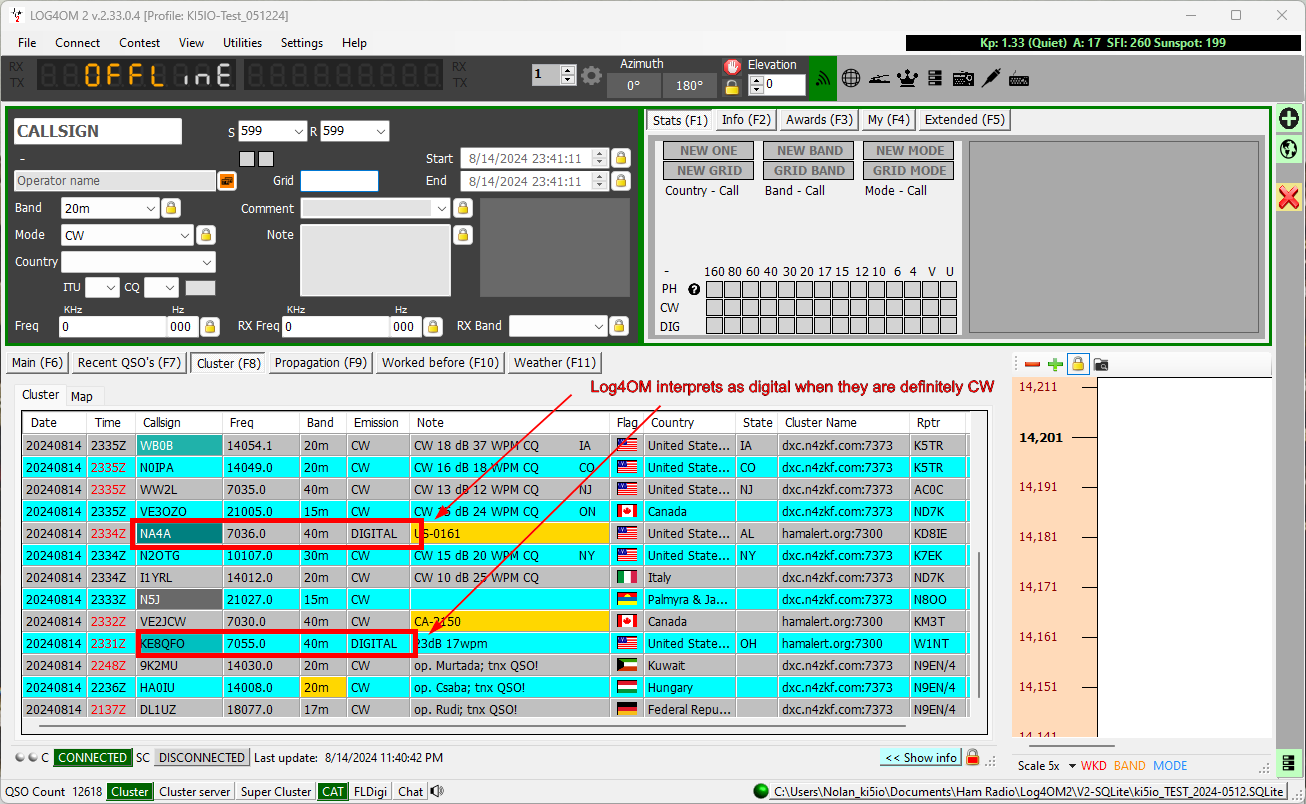Open the Contest menu
This screenshot has width=1306, height=804.
(139, 43)
